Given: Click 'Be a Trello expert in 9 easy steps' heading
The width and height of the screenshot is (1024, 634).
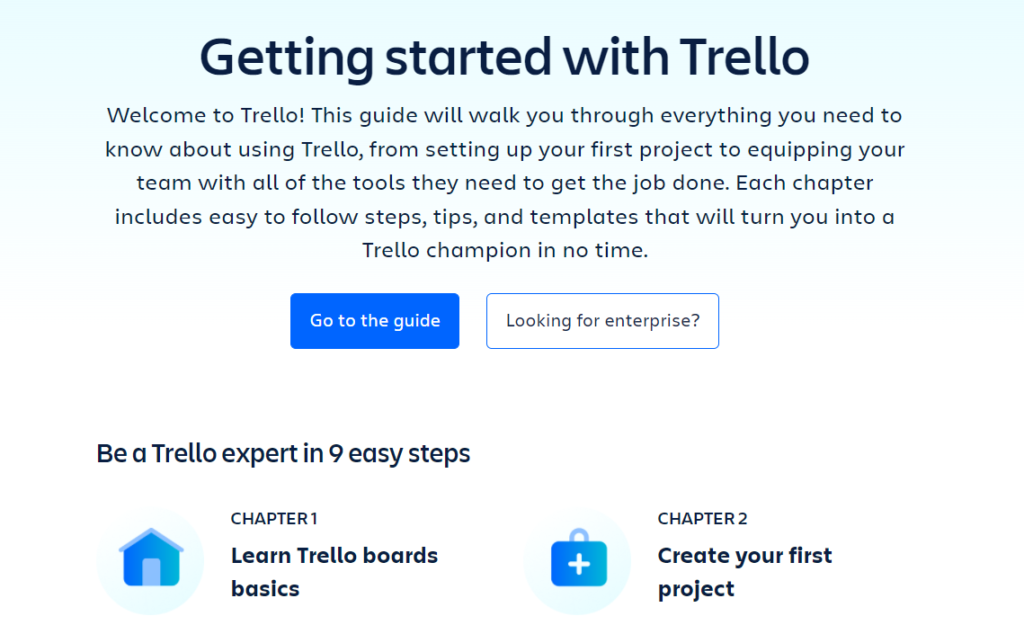Looking at the screenshot, I should (283, 453).
